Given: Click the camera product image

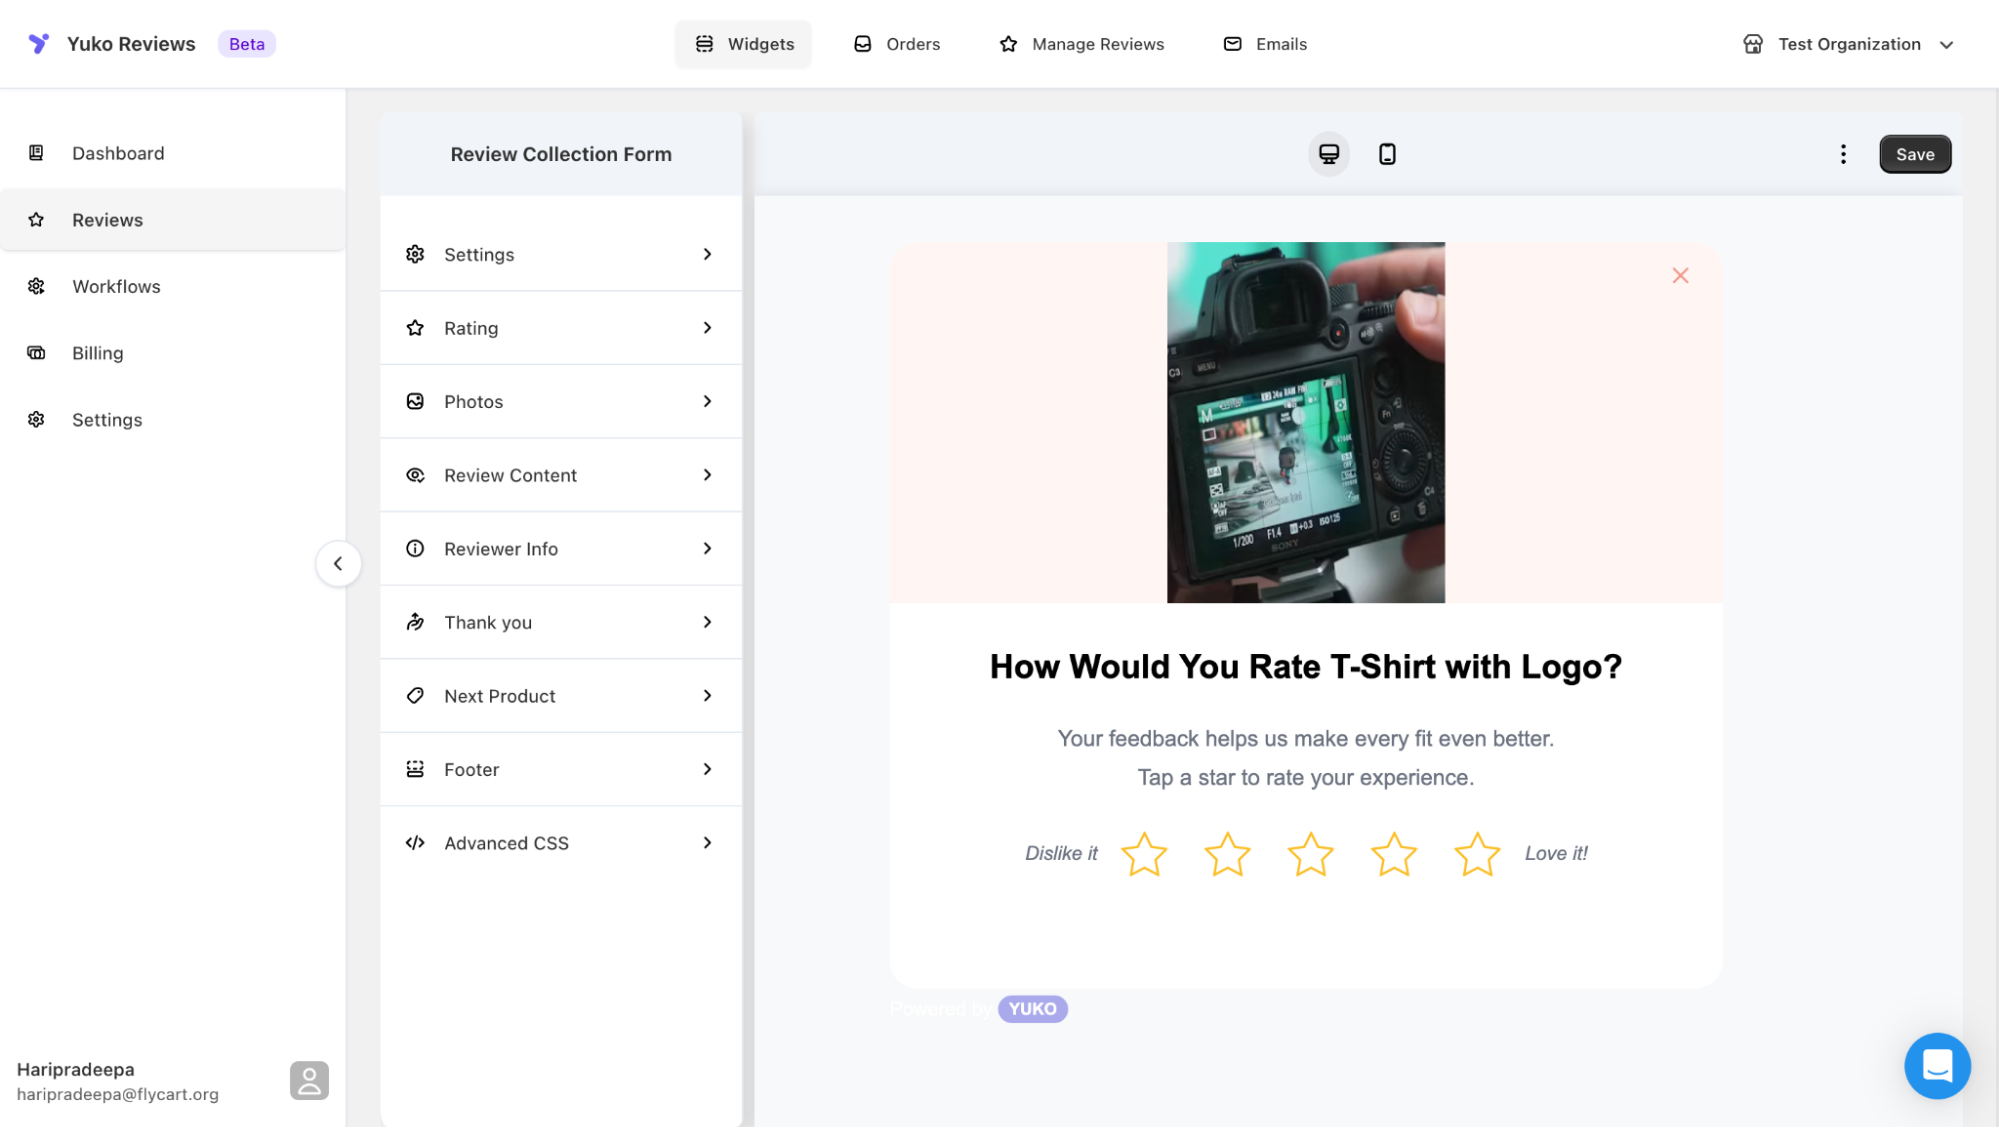Looking at the screenshot, I should 1305,422.
